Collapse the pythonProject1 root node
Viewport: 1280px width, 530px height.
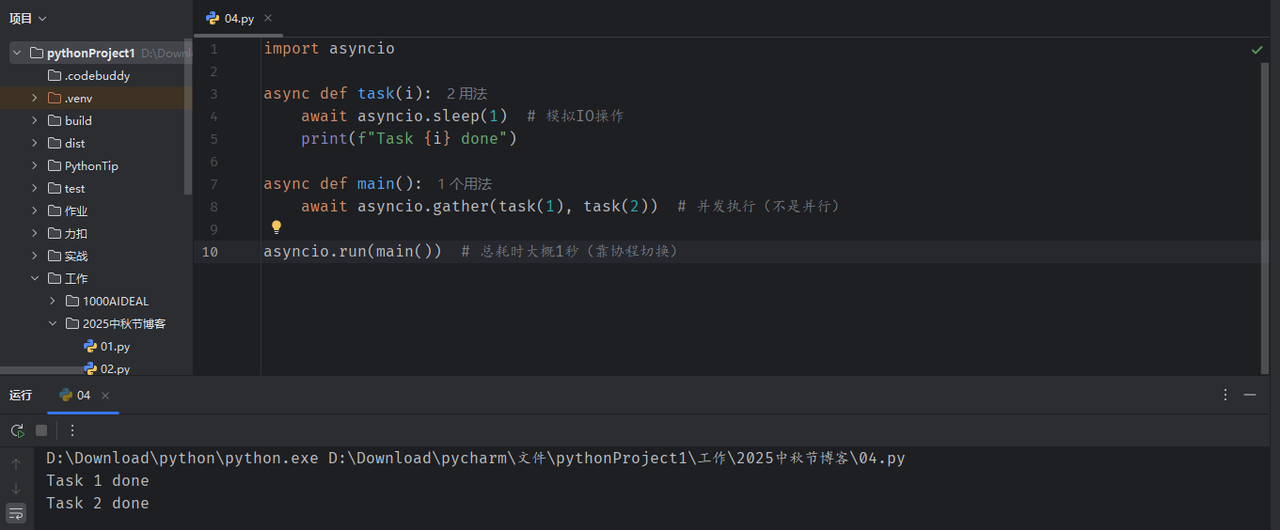17,53
